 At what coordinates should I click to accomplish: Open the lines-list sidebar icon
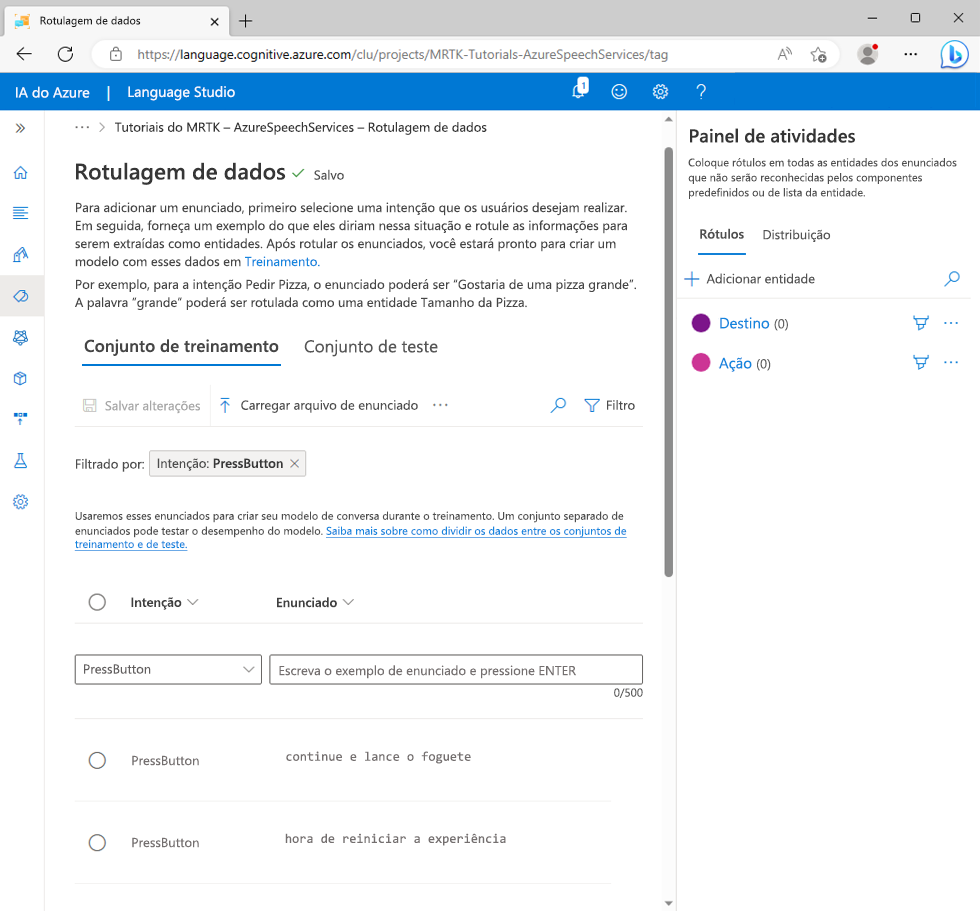point(21,213)
